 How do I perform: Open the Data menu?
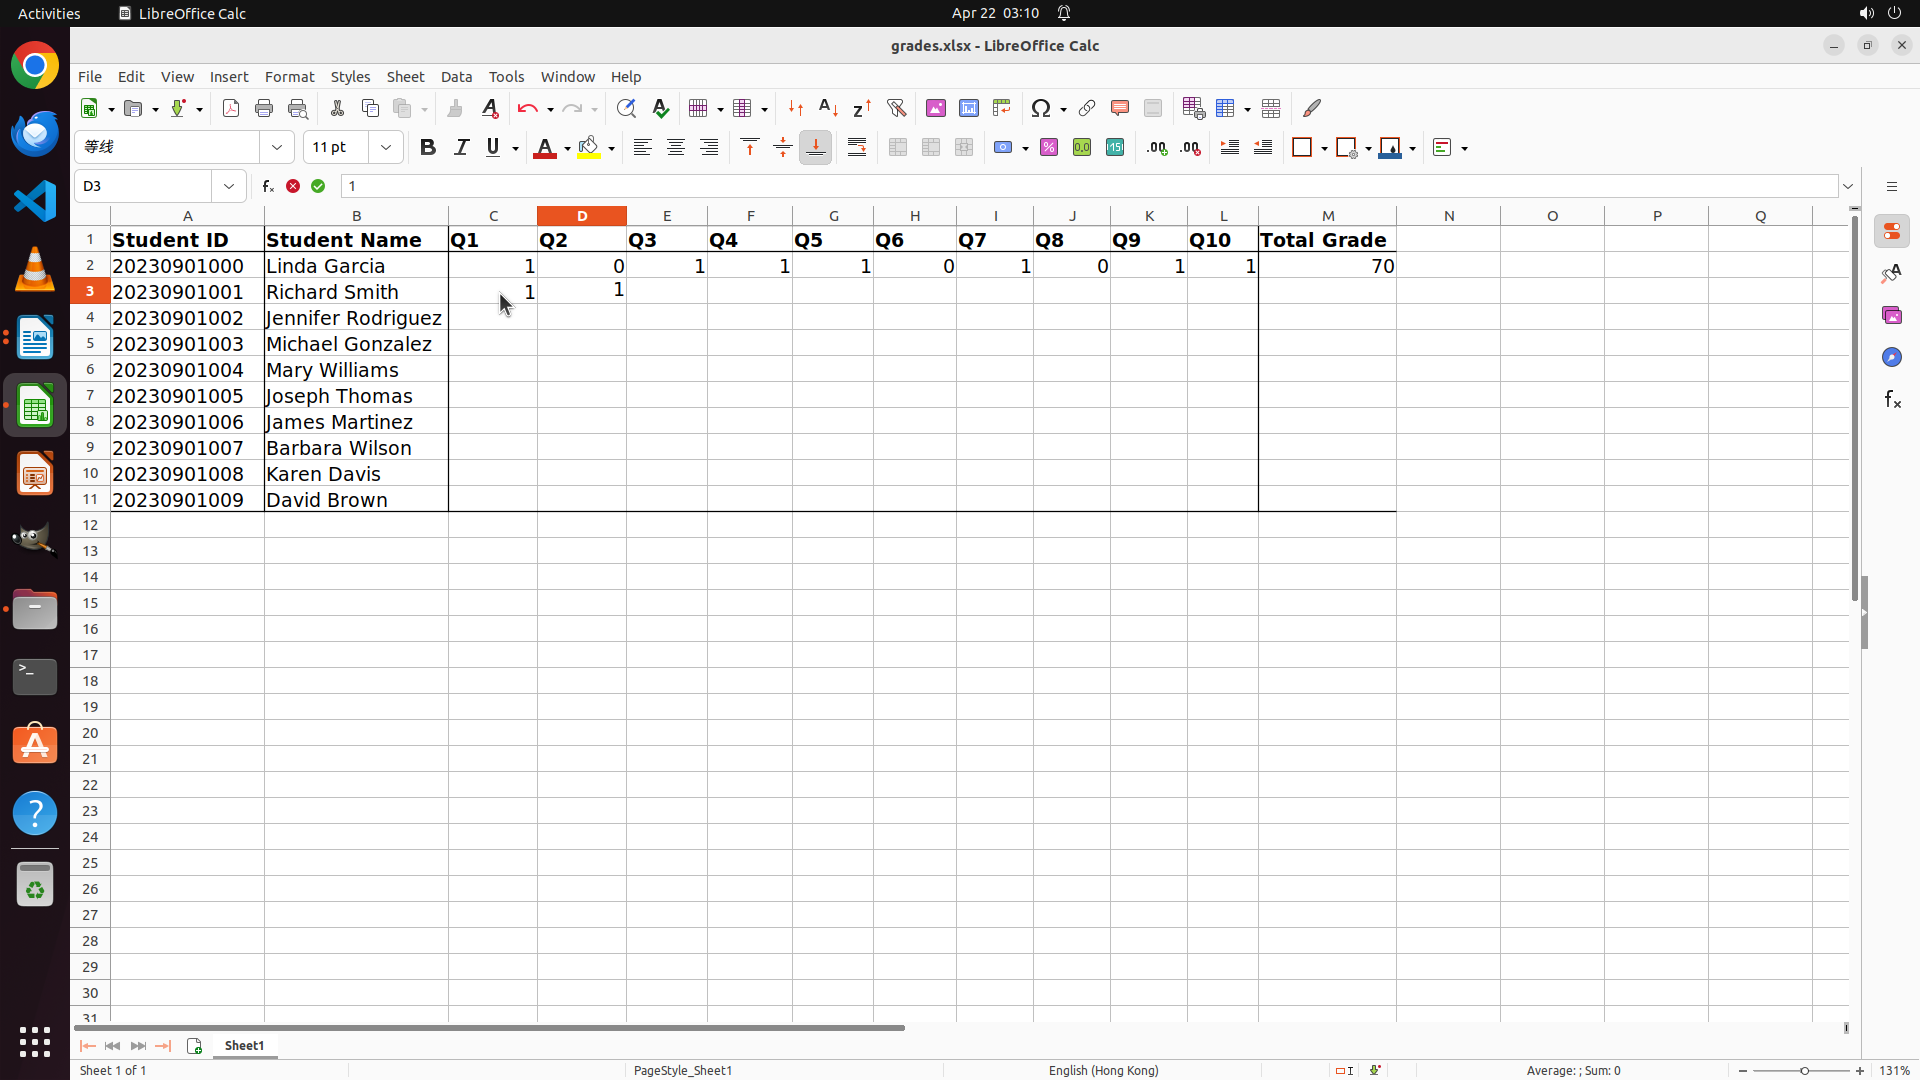[x=456, y=77]
